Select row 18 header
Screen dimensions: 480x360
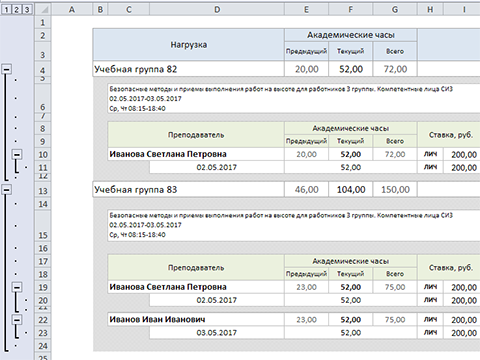click(43, 274)
